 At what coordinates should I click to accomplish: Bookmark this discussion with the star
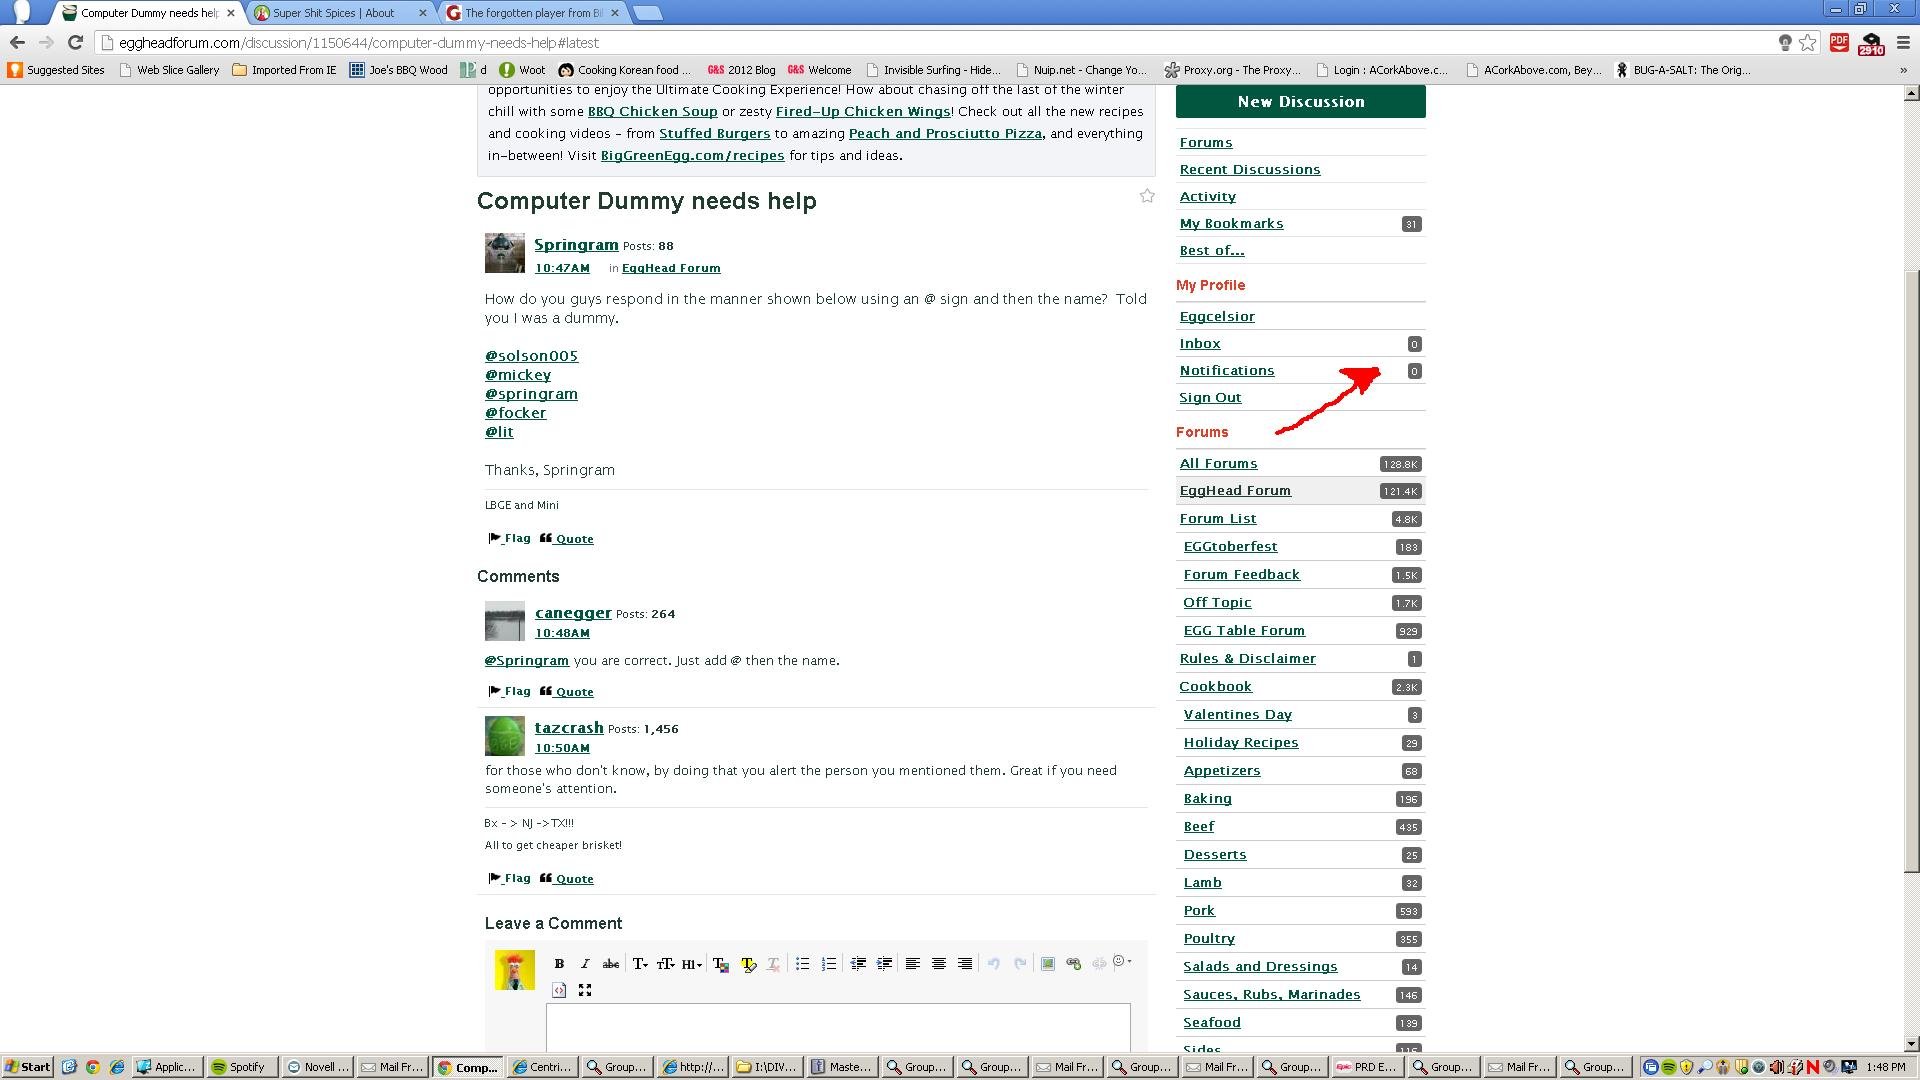click(1147, 197)
